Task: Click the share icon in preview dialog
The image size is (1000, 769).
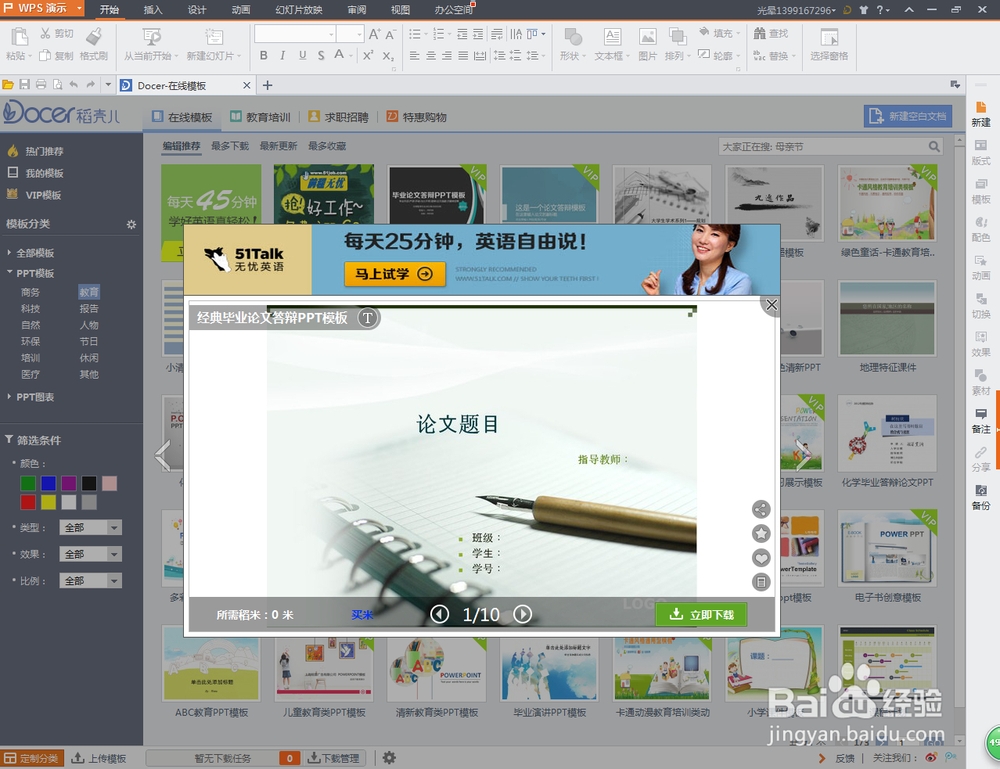Action: pos(761,509)
